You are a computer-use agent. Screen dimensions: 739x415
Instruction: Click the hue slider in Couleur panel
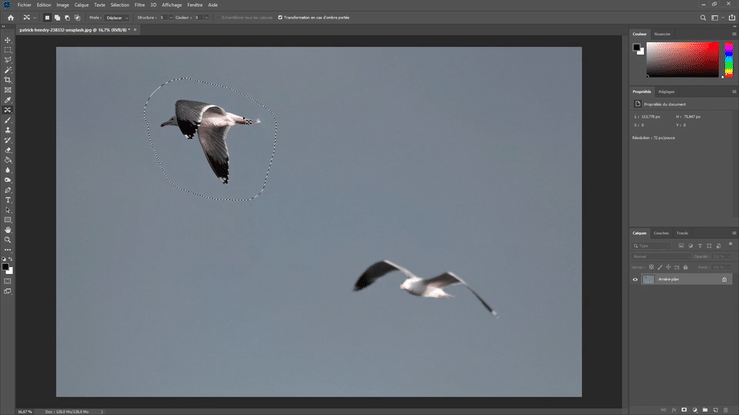click(x=729, y=59)
